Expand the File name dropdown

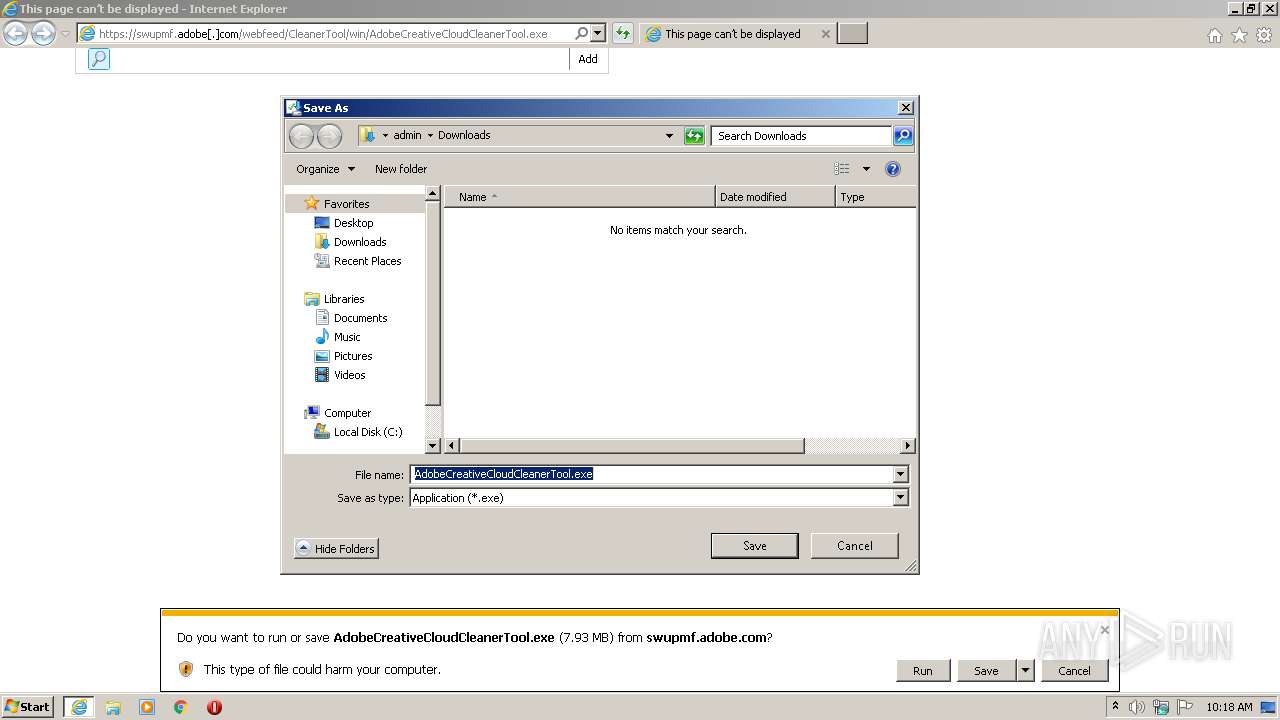click(900, 474)
